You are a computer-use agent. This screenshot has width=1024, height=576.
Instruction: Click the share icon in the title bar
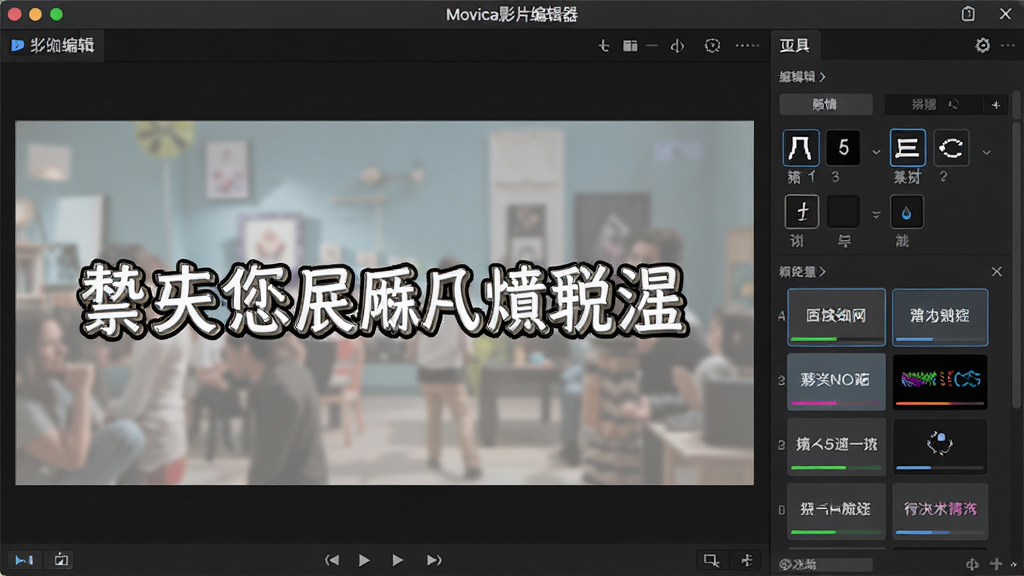click(x=968, y=14)
